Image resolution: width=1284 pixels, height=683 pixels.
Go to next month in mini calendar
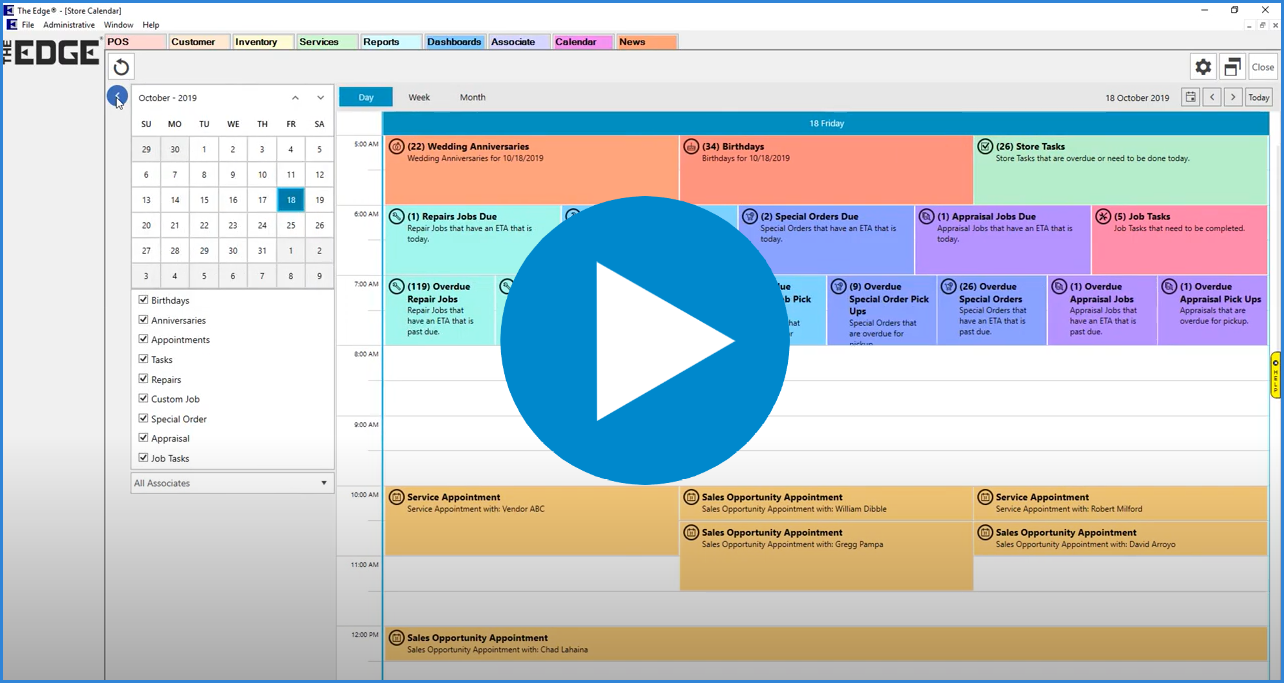[x=320, y=98]
